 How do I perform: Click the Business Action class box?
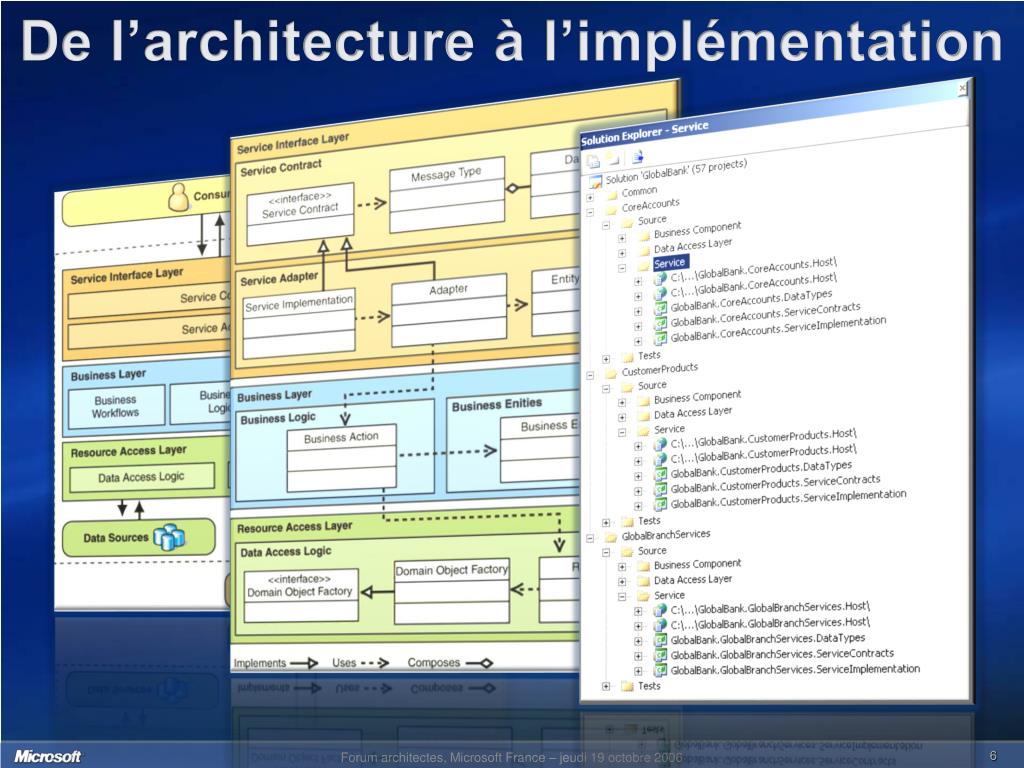tap(342, 457)
